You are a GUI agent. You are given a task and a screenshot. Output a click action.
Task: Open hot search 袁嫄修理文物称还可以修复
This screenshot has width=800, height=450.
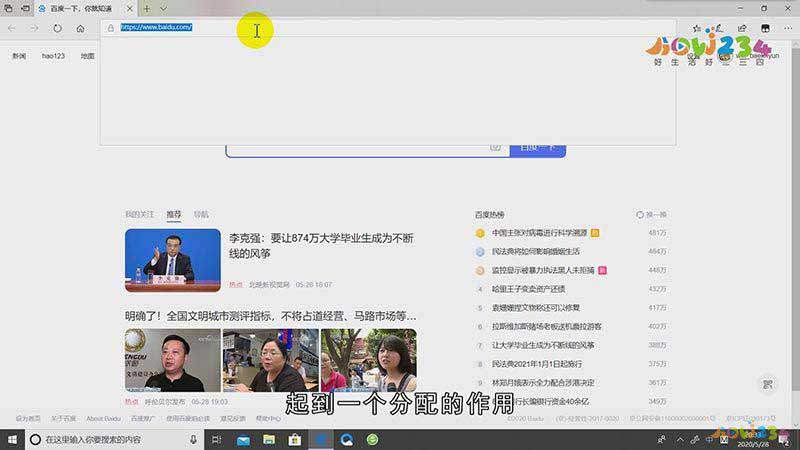click(x=536, y=308)
